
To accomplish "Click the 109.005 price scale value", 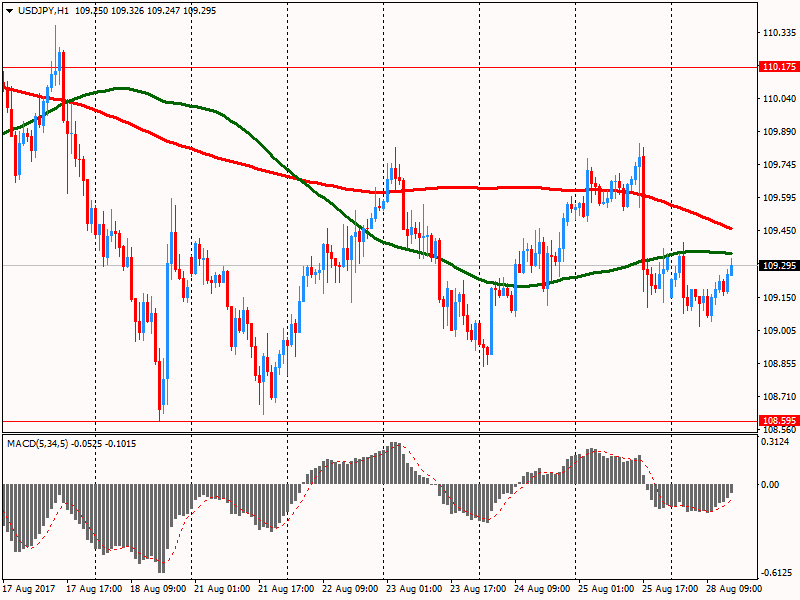I will pos(779,331).
